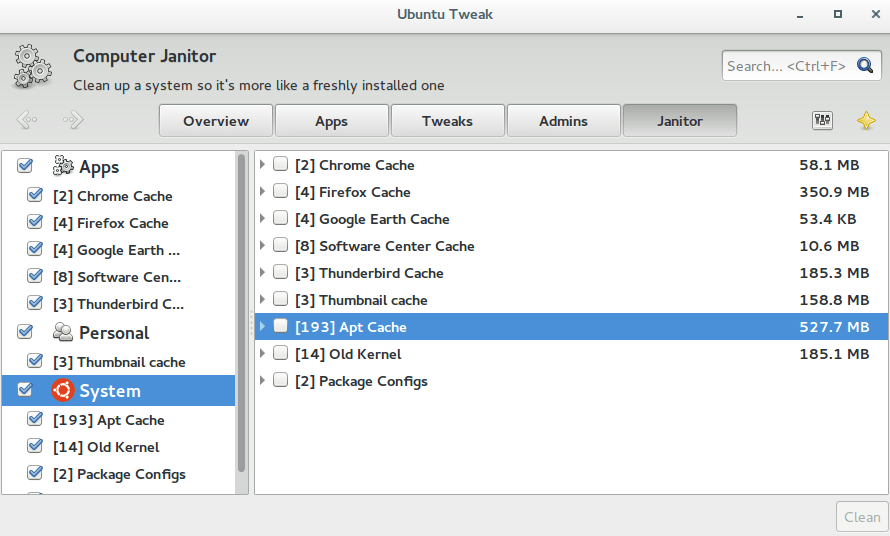Click the 10.6 MB size value
This screenshot has height=536, width=890.
coord(829,246)
